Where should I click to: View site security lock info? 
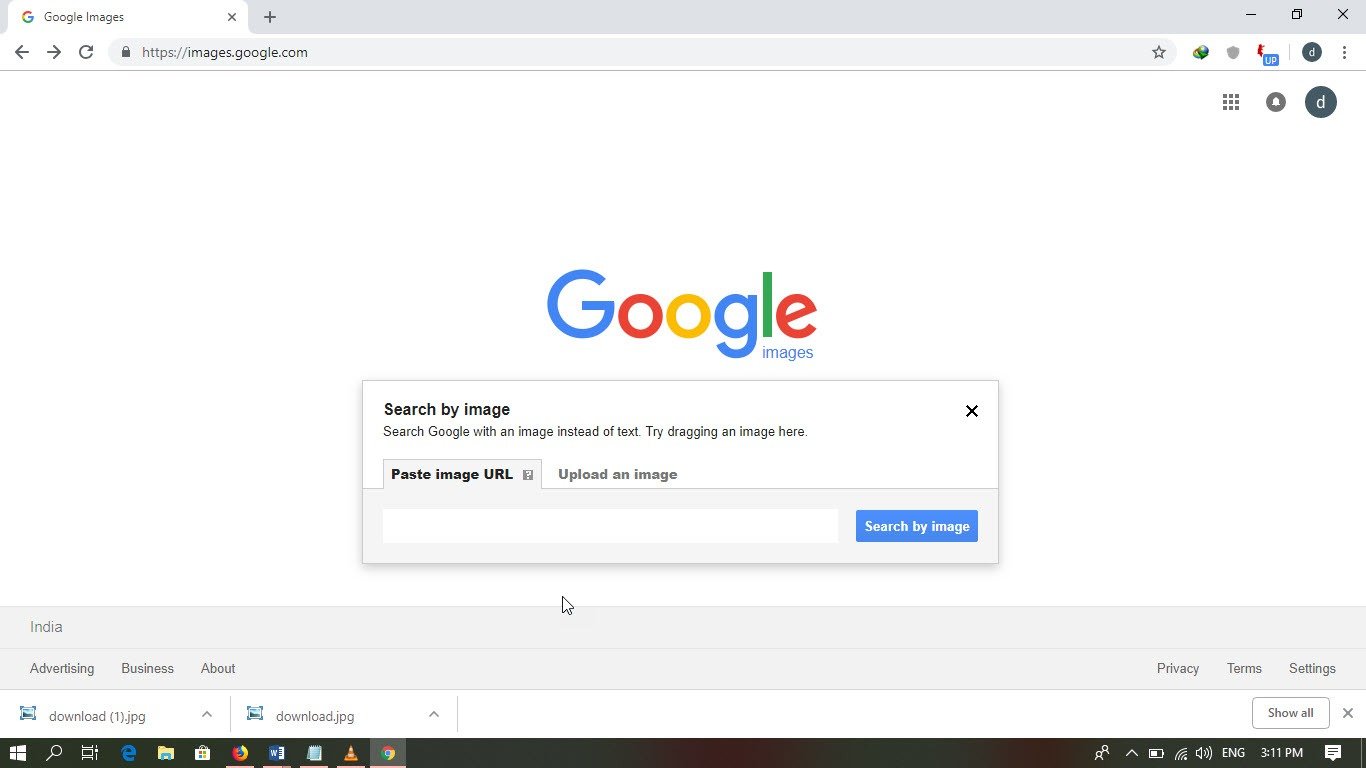[x=125, y=52]
